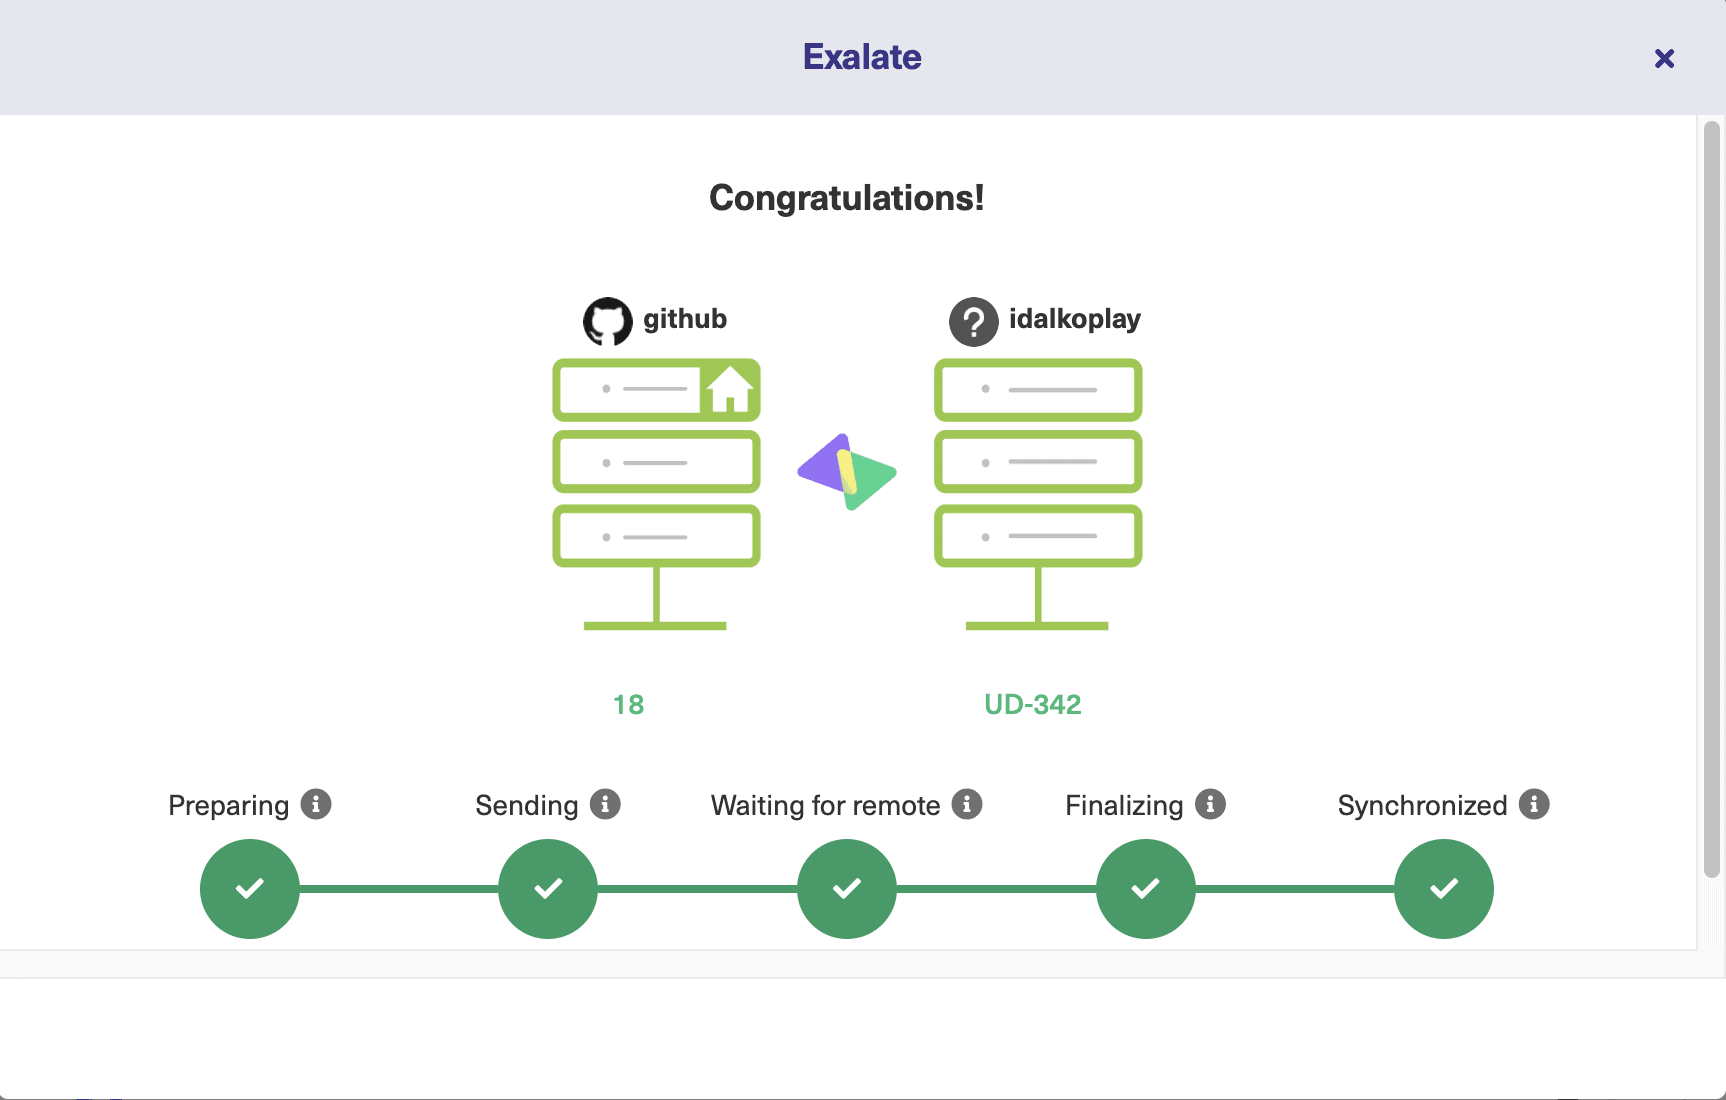Click the info icon next to Finalizing
The image size is (1726, 1100).
[1210, 804]
